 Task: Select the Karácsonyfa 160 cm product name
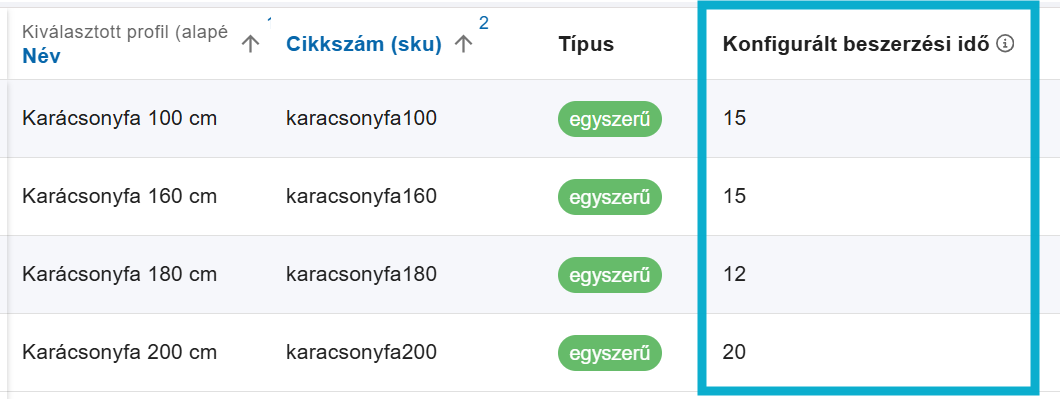[120, 196]
